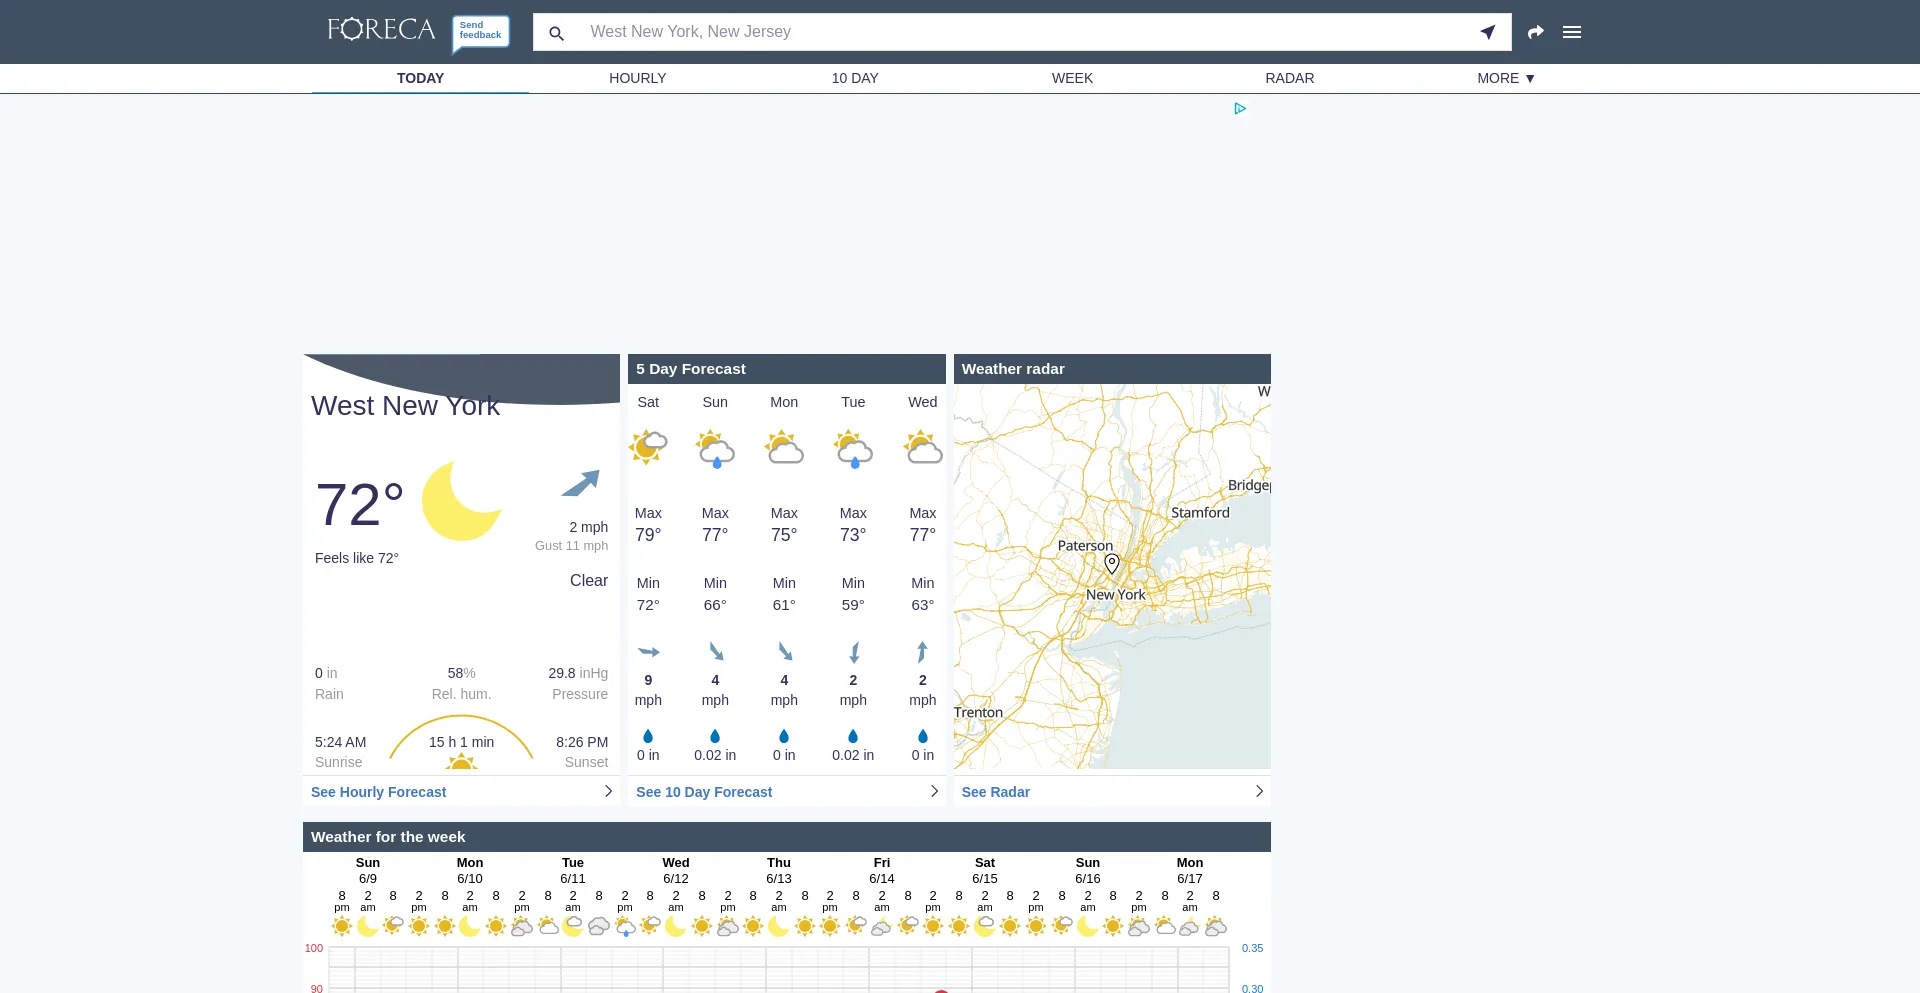This screenshot has height=993, width=1920.
Task: Click the Fri 6/14 column header
Action: point(882,870)
